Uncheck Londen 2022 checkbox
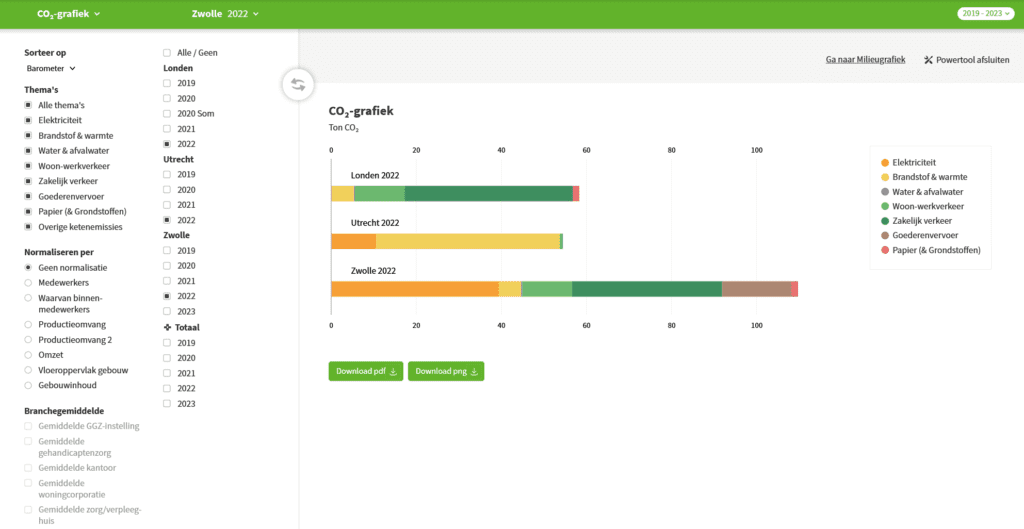 point(167,144)
